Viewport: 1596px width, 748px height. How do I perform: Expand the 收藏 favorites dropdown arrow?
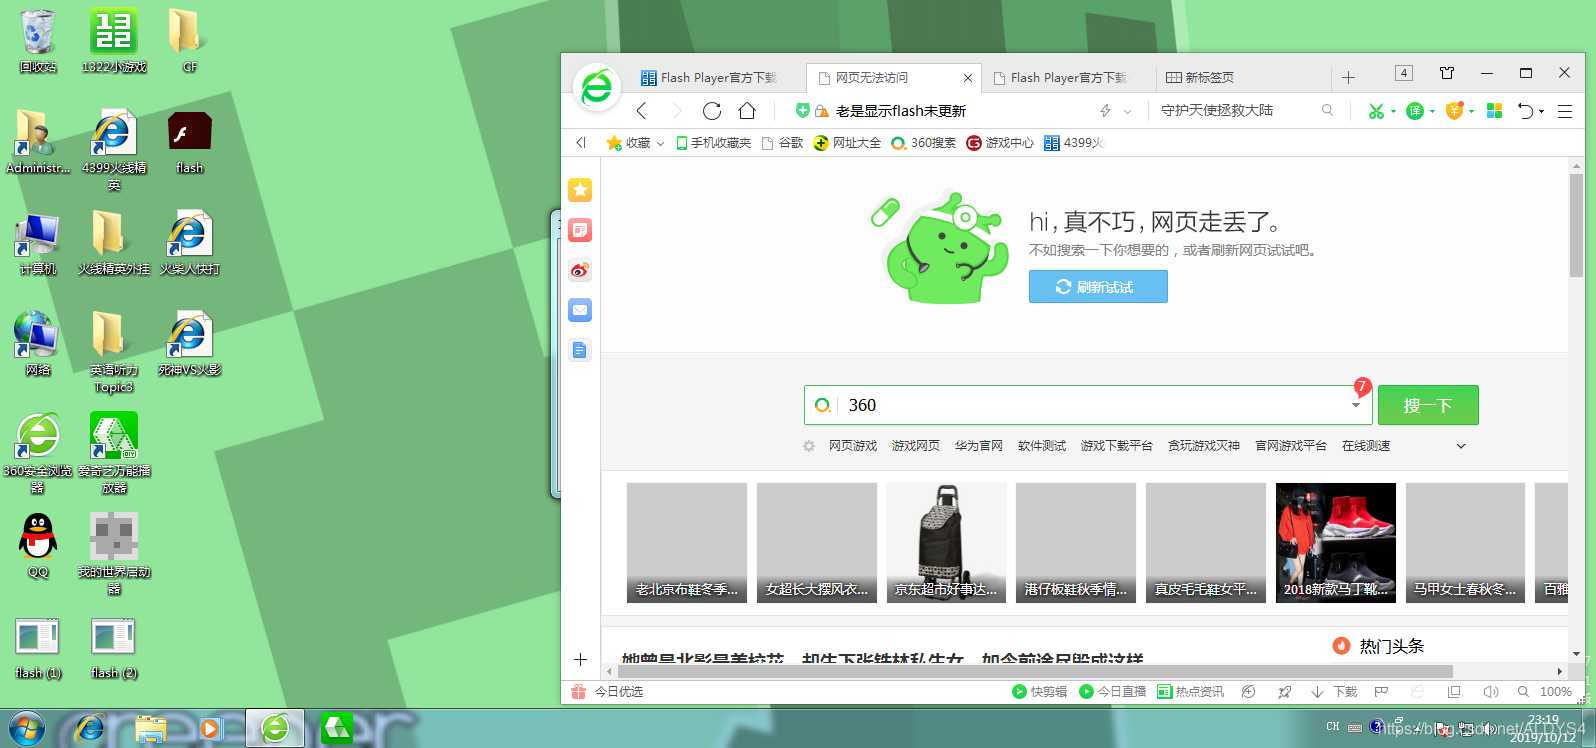point(660,144)
